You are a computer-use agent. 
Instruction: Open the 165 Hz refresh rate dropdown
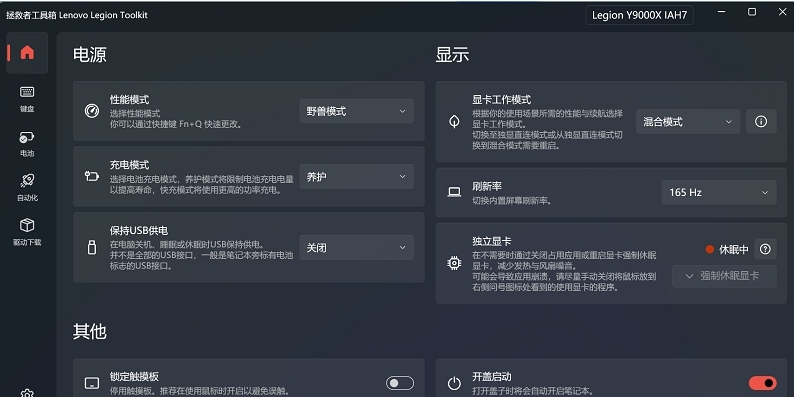point(719,192)
